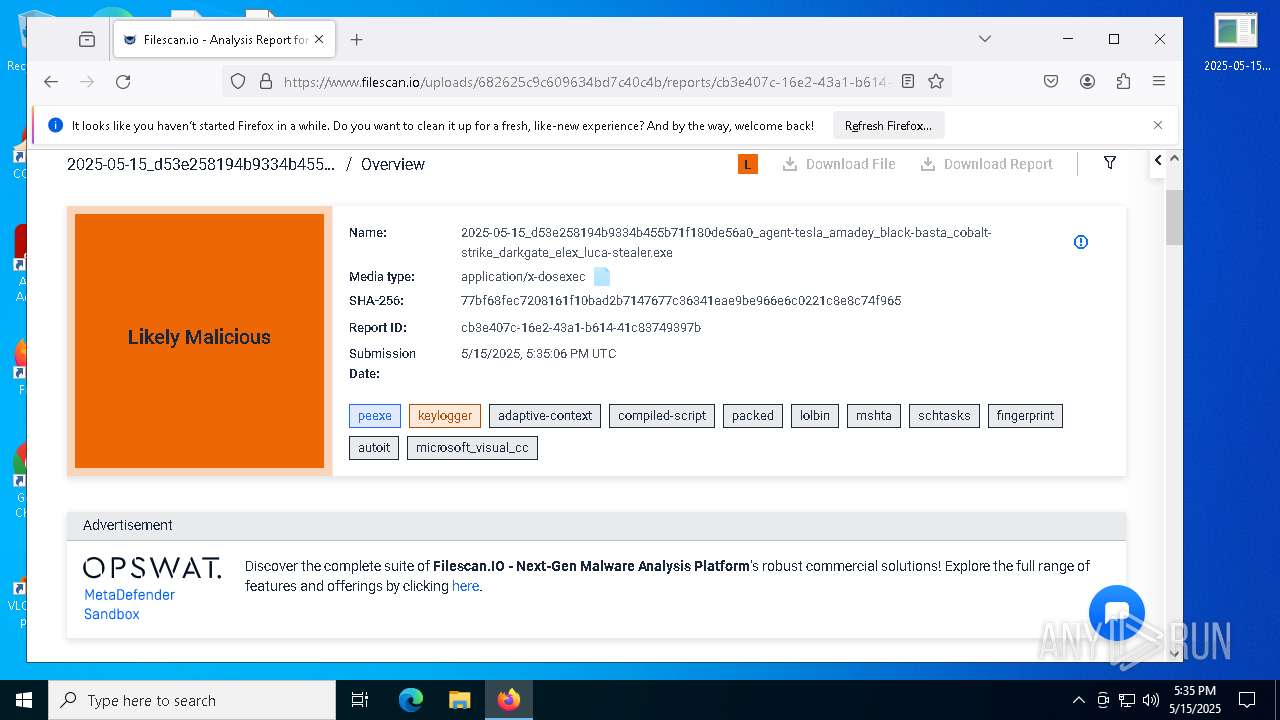The width and height of the screenshot is (1280, 720).
Task: Reload the current page
Action: pos(123,82)
